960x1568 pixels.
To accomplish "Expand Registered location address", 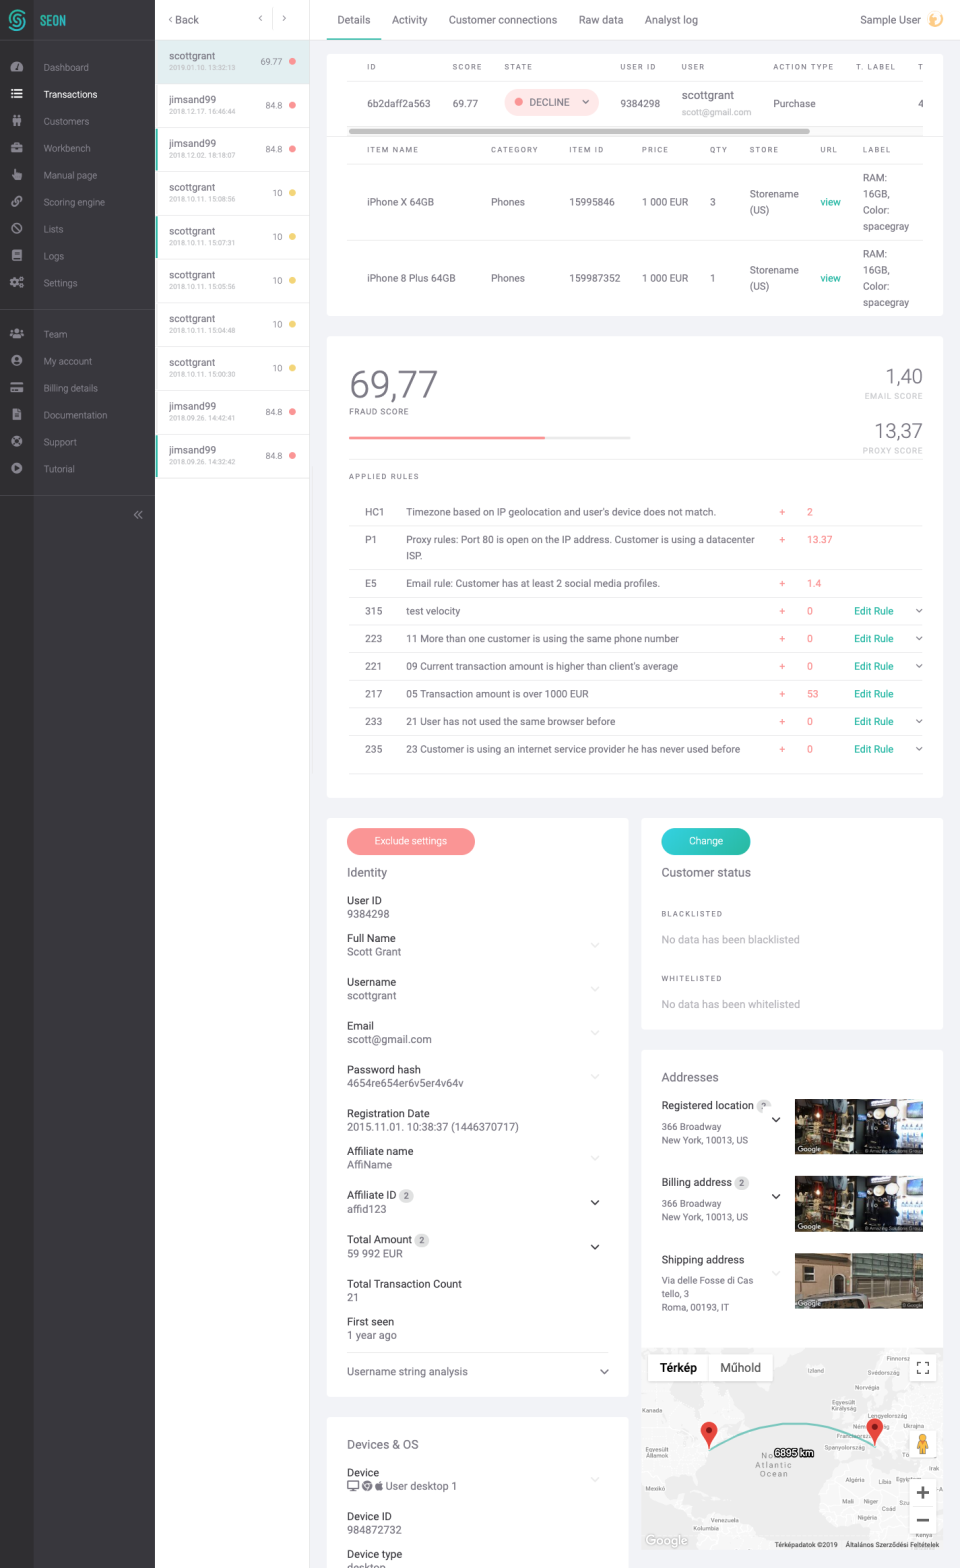I will [776, 1120].
